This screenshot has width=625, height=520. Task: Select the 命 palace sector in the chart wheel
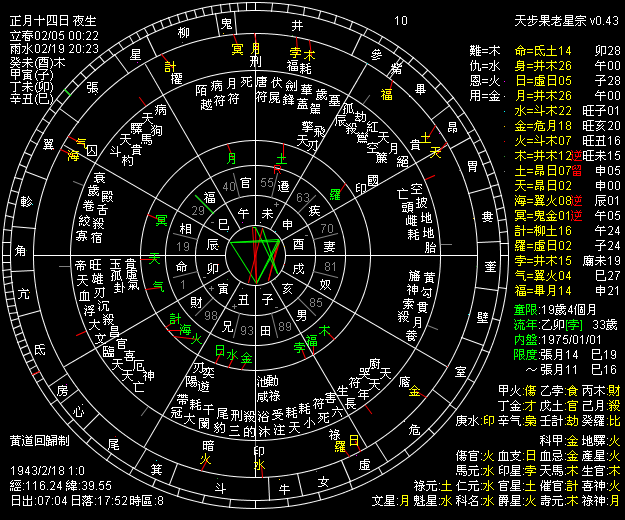[181, 268]
